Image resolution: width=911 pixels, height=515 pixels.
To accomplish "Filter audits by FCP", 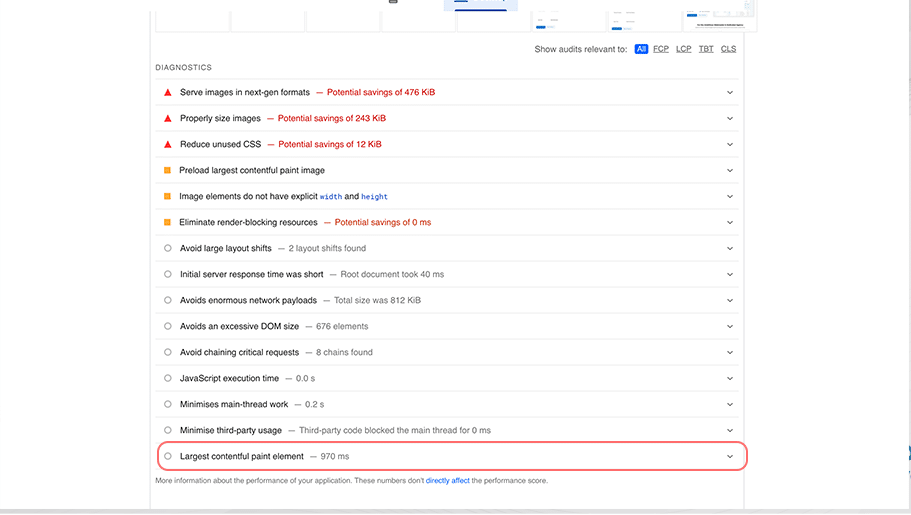I will pyautogui.click(x=661, y=49).
